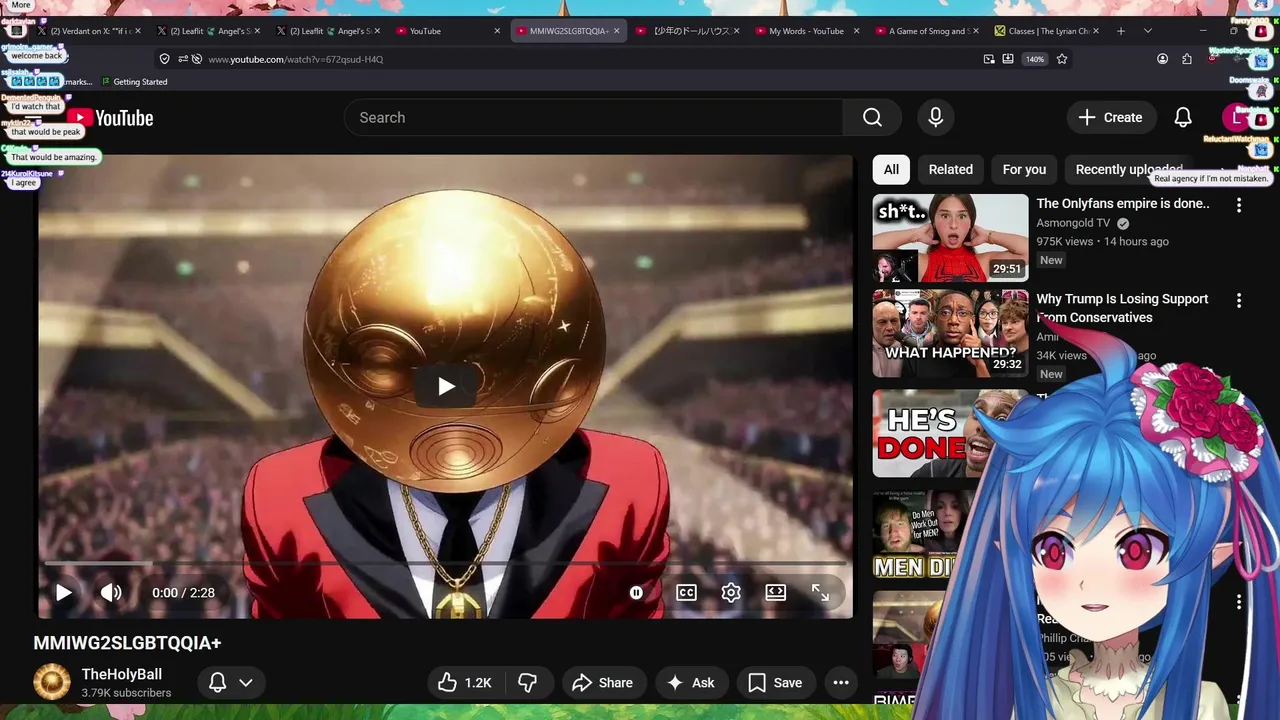Open the list all tabs dropdown
1280x720 pixels.
(x=1147, y=31)
